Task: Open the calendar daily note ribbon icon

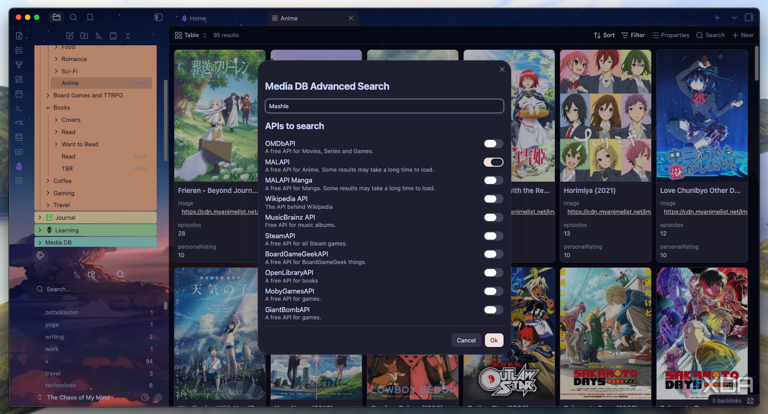Action: (x=19, y=94)
